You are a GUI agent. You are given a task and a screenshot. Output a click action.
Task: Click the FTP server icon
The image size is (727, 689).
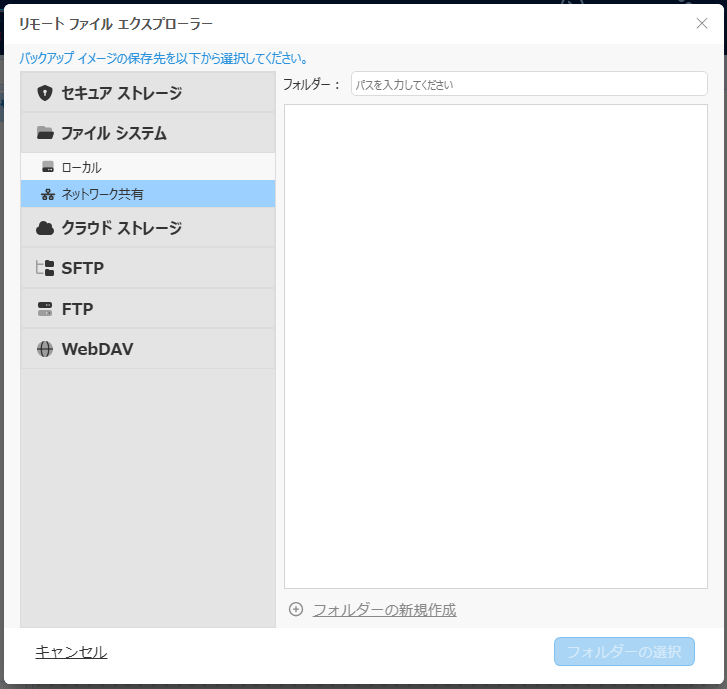[x=45, y=309]
